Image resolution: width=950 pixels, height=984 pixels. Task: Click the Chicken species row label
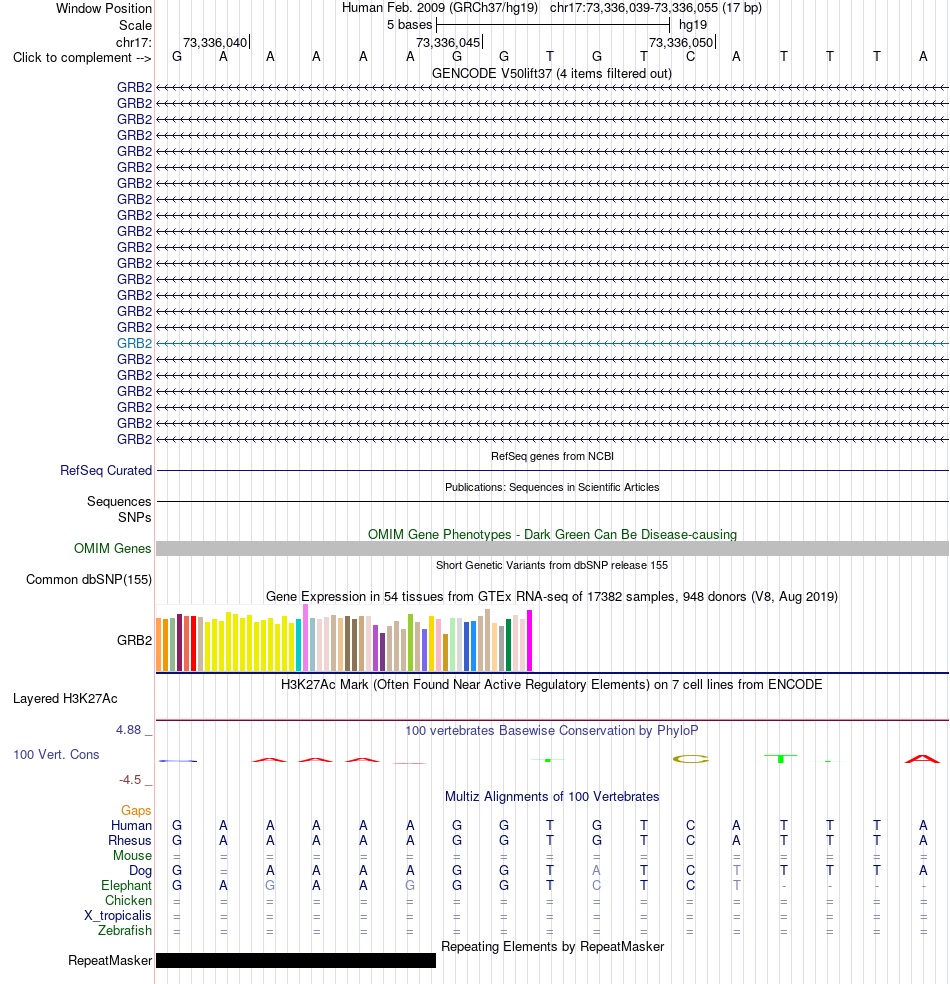pyautogui.click(x=128, y=901)
